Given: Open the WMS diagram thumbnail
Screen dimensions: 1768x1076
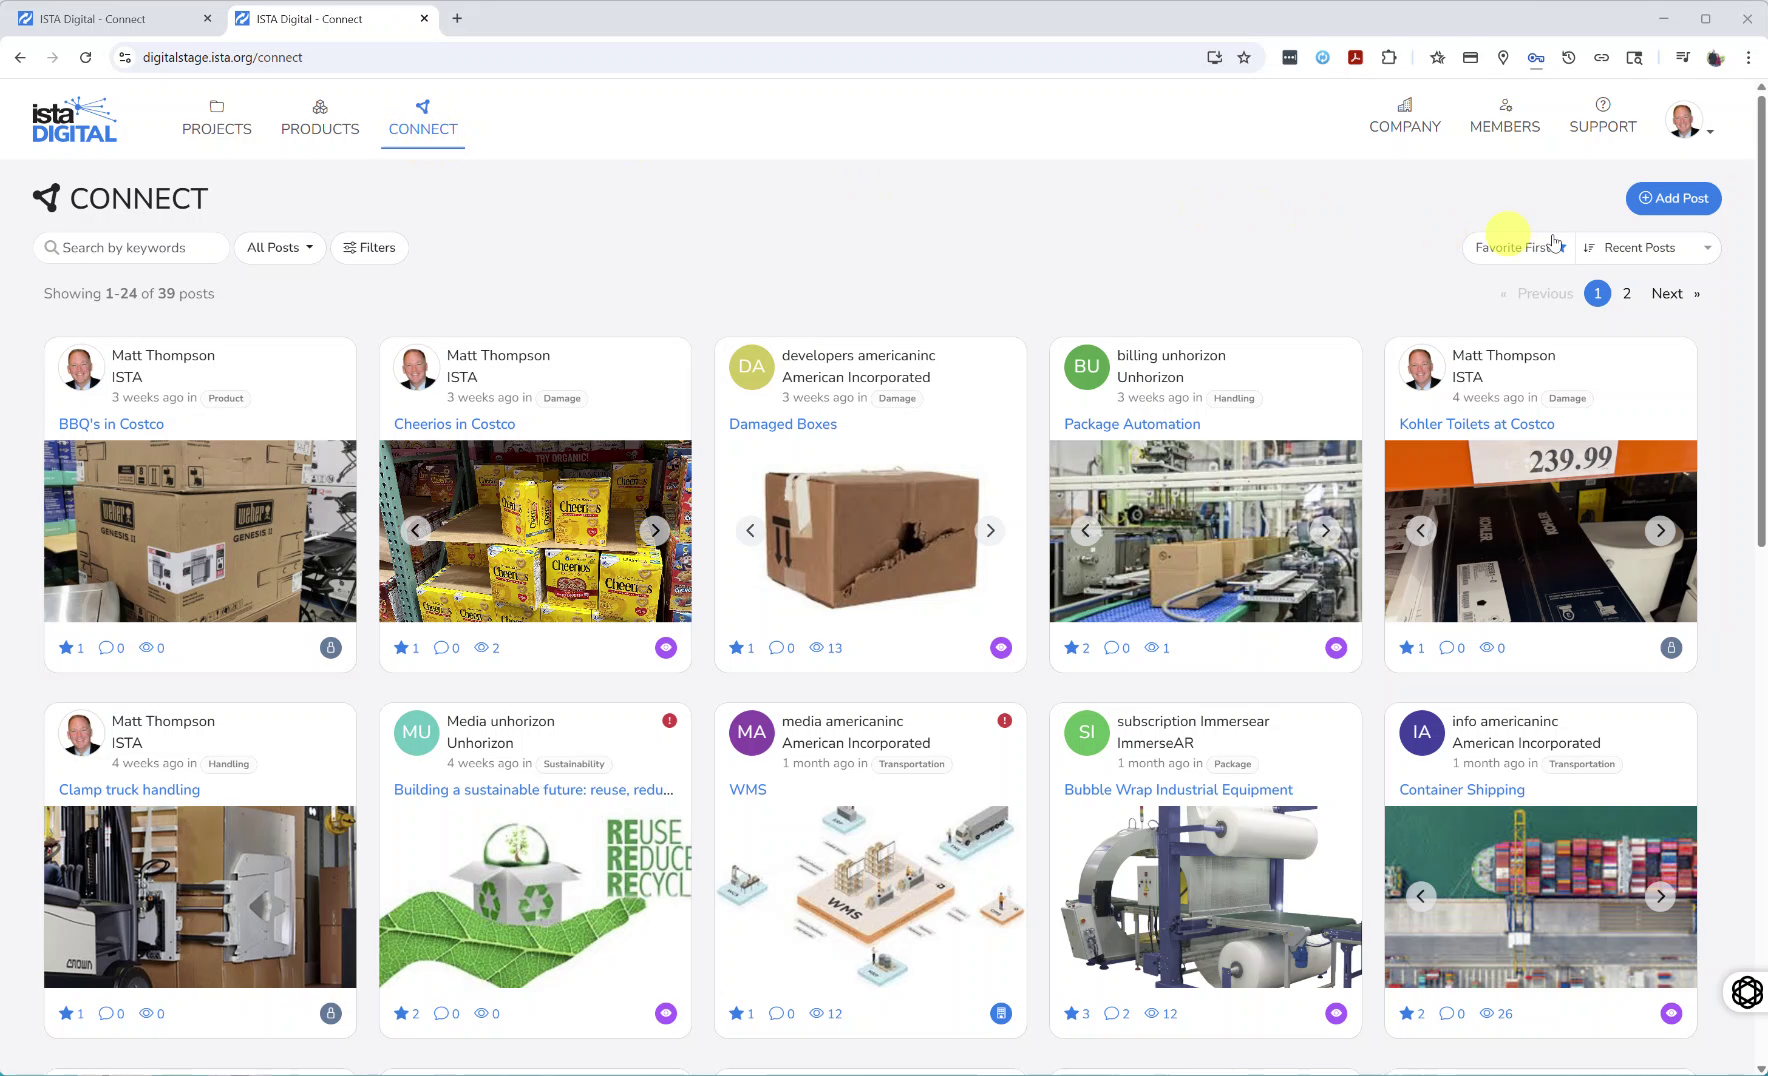Looking at the screenshot, I should pos(870,897).
